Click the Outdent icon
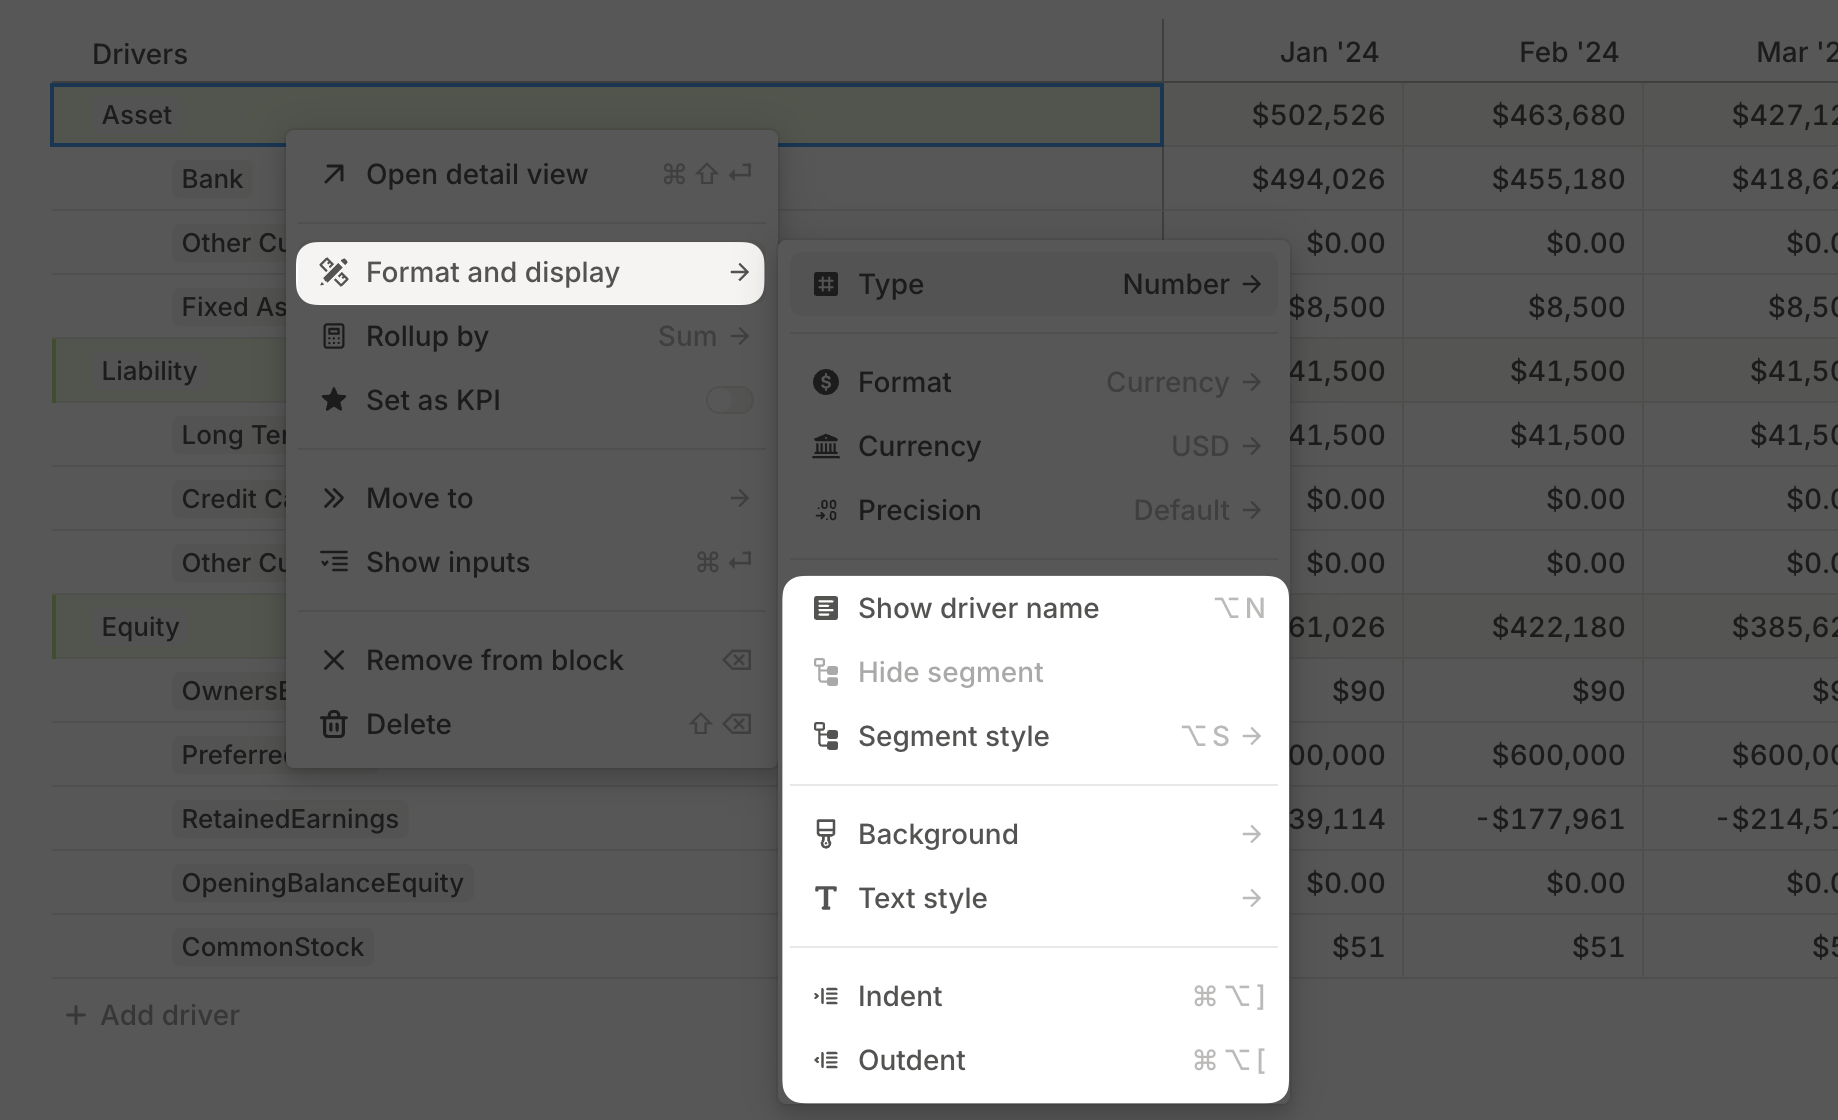Image resolution: width=1838 pixels, height=1120 pixels. click(826, 1060)
